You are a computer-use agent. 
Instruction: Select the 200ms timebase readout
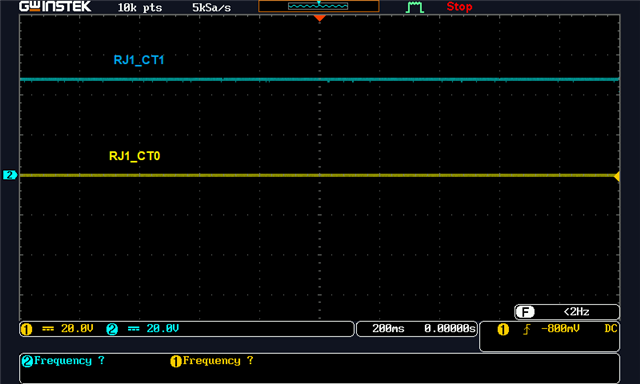click(388, 329)
